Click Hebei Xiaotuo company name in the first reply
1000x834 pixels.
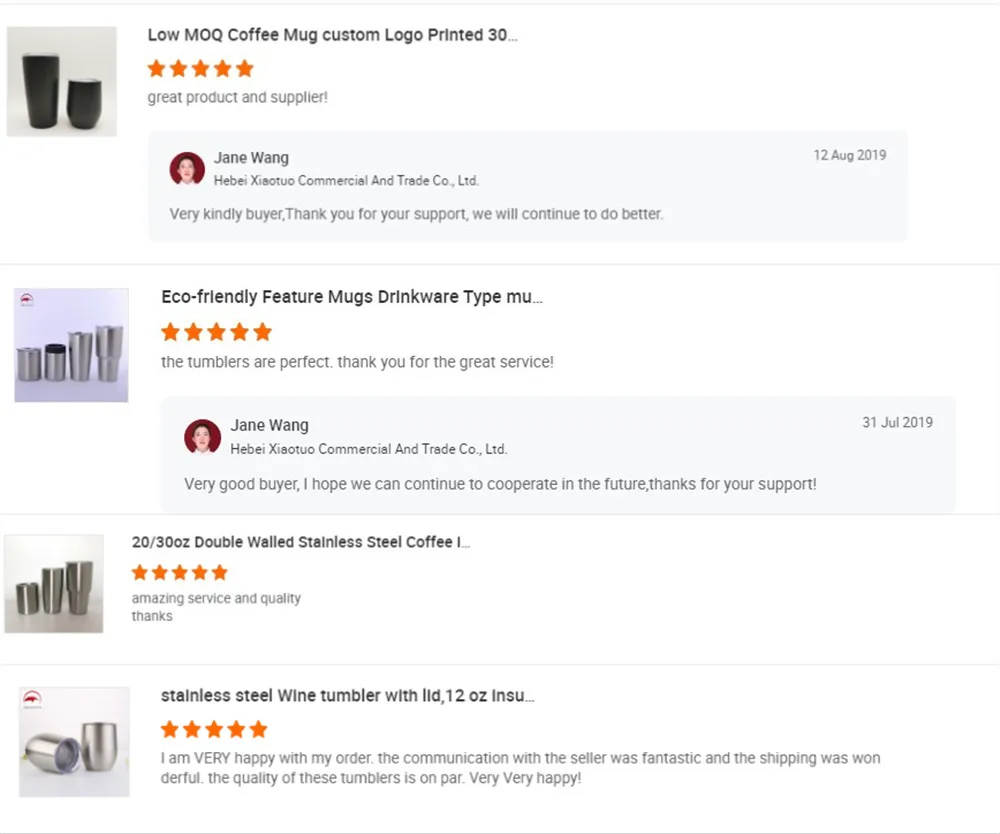click(x=346, y=181)
